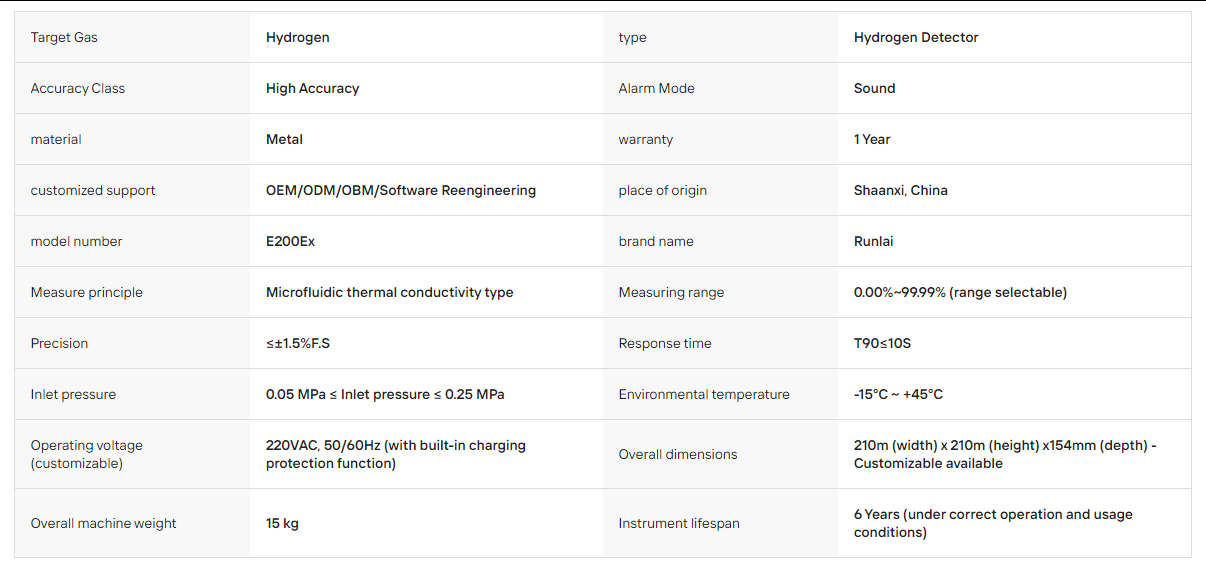
Task: Select the 'Hydrogen' target gas value
Action: (x=298, y=37)
